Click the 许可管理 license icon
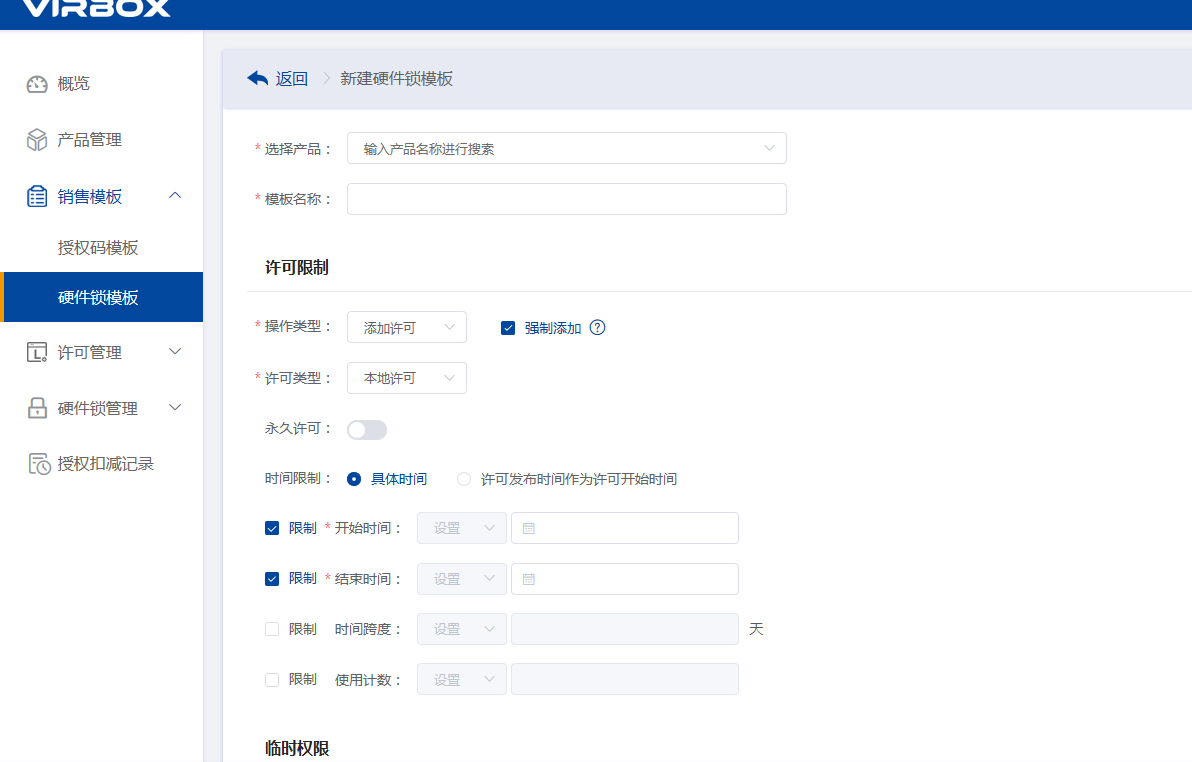 pyautogui.click(x=37, y=352)
